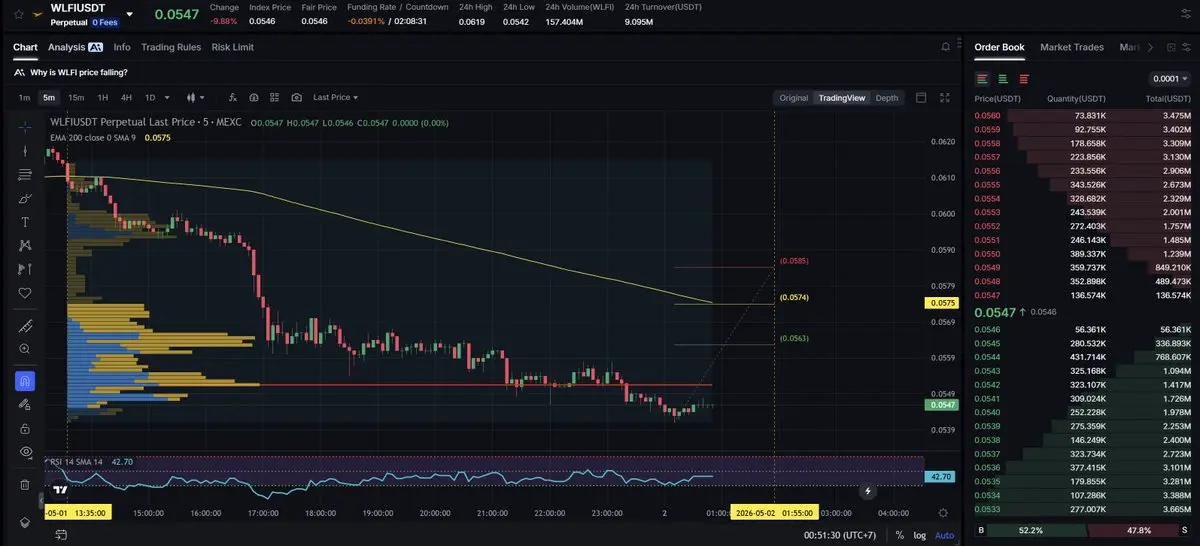Open the Last Price source dropdown
Screen dimensions: 1200x546
click(335, 97)
